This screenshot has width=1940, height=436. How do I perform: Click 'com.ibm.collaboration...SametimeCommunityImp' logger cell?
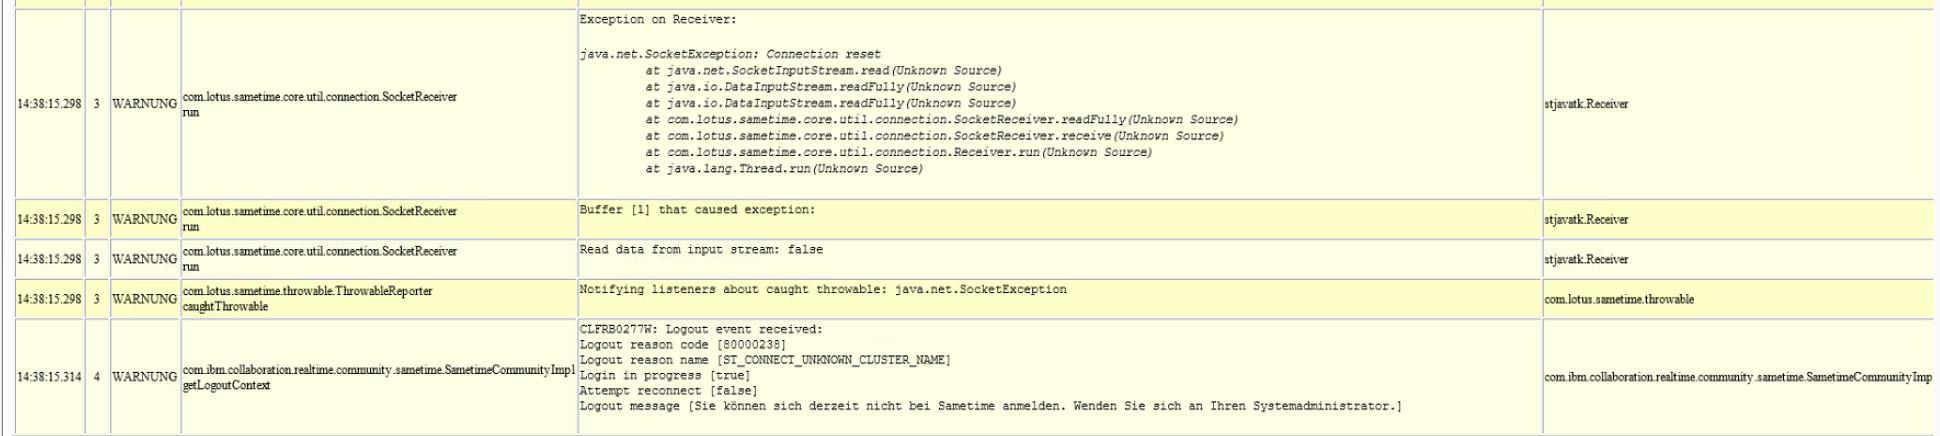[1738, 377]
